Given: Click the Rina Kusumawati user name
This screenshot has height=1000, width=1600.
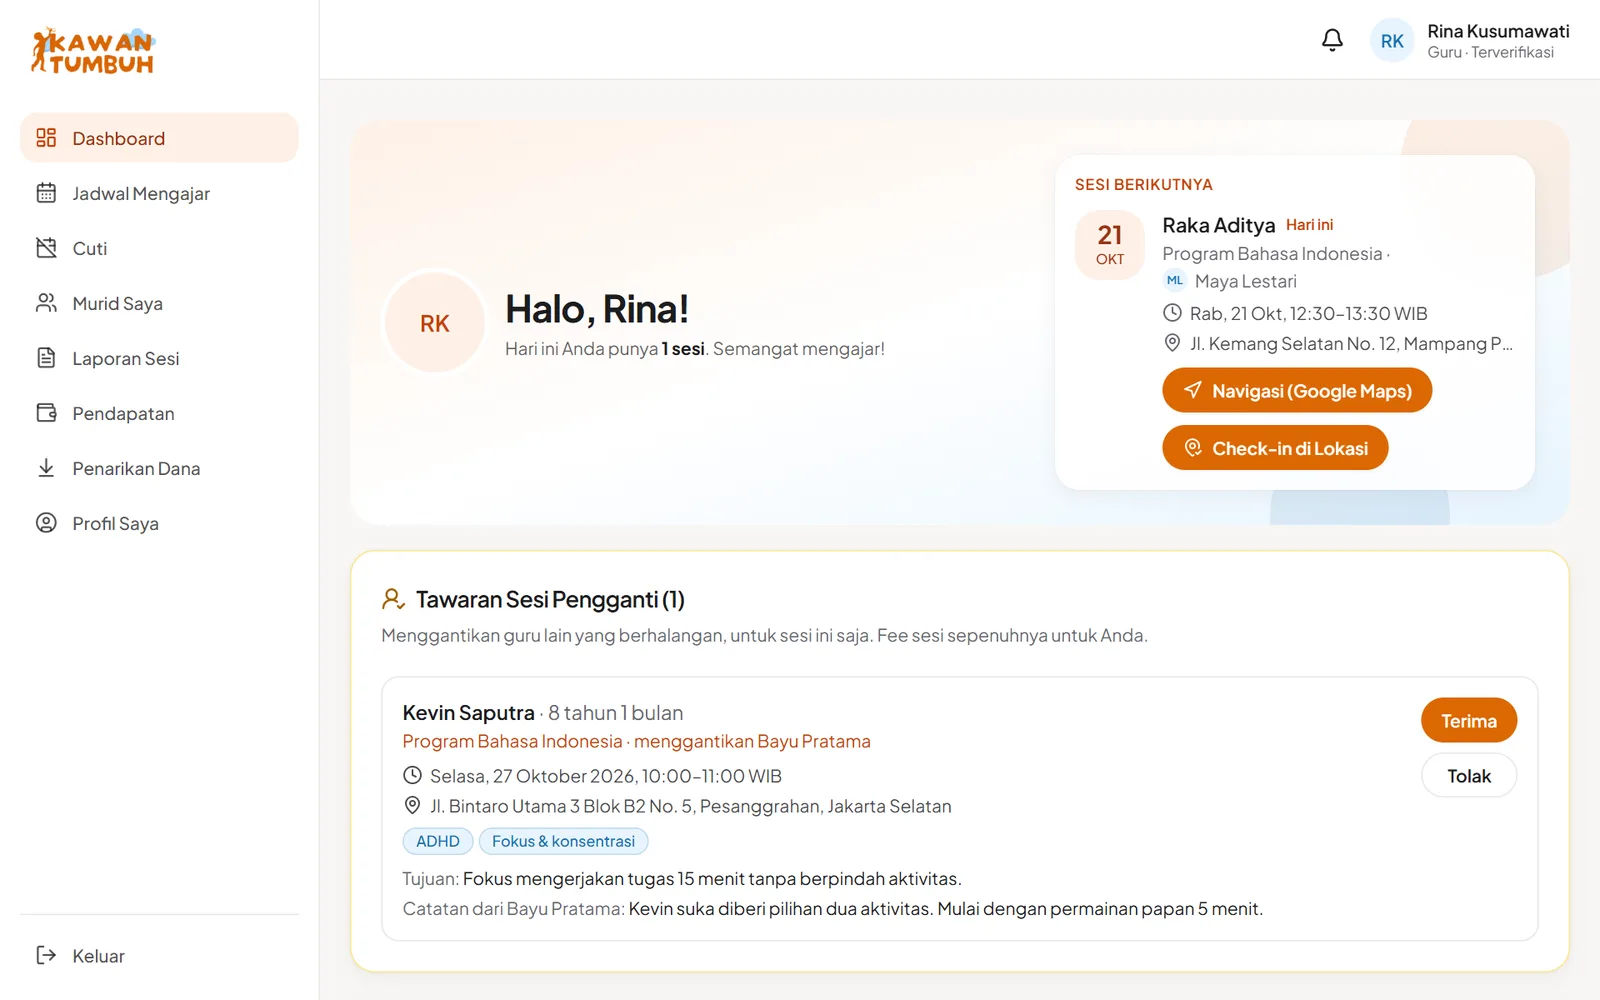Looking at the screenshot, I should (1498, 31).
